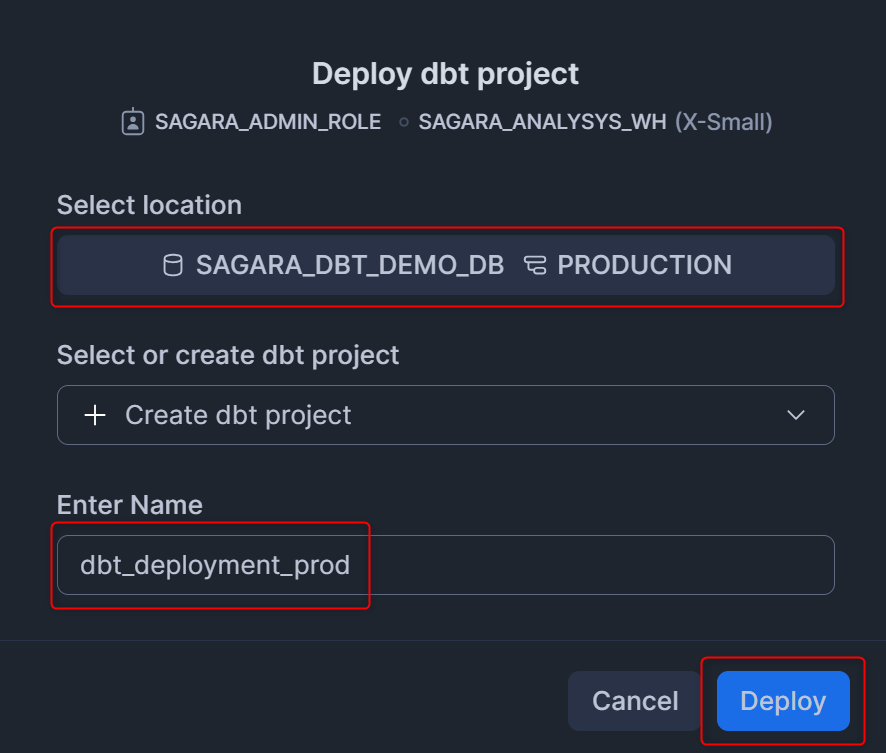Click the Deploy button

coord(783,701)
